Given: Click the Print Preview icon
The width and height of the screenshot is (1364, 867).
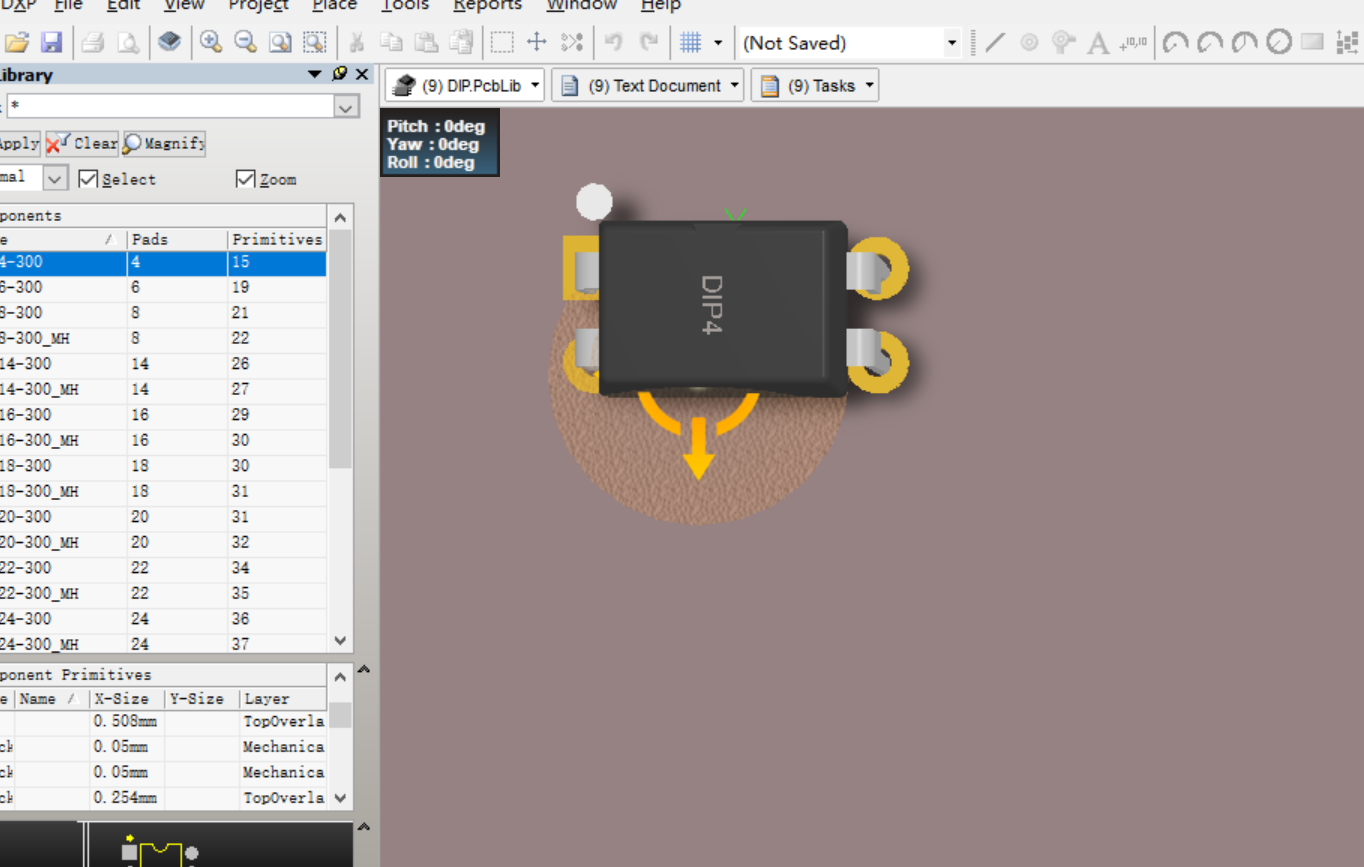Looking at the screenshot, I should pos(128,43).
